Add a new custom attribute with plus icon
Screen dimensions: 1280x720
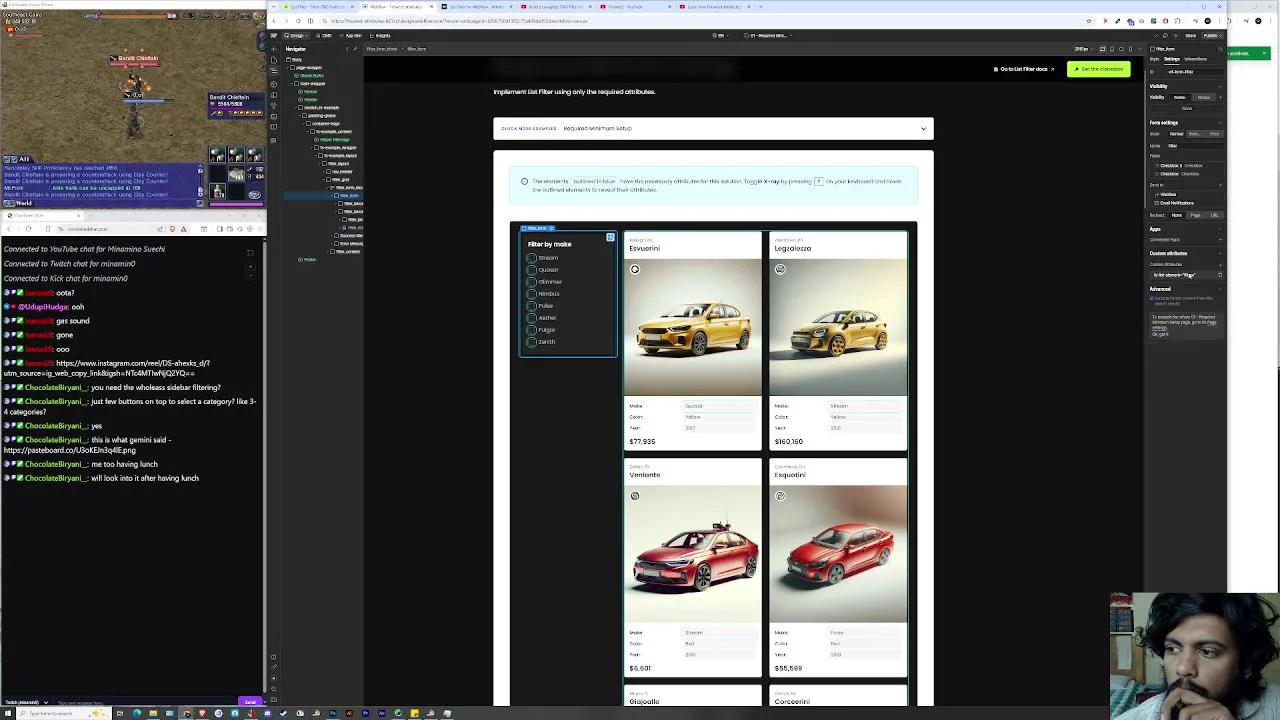point(1220,264)
